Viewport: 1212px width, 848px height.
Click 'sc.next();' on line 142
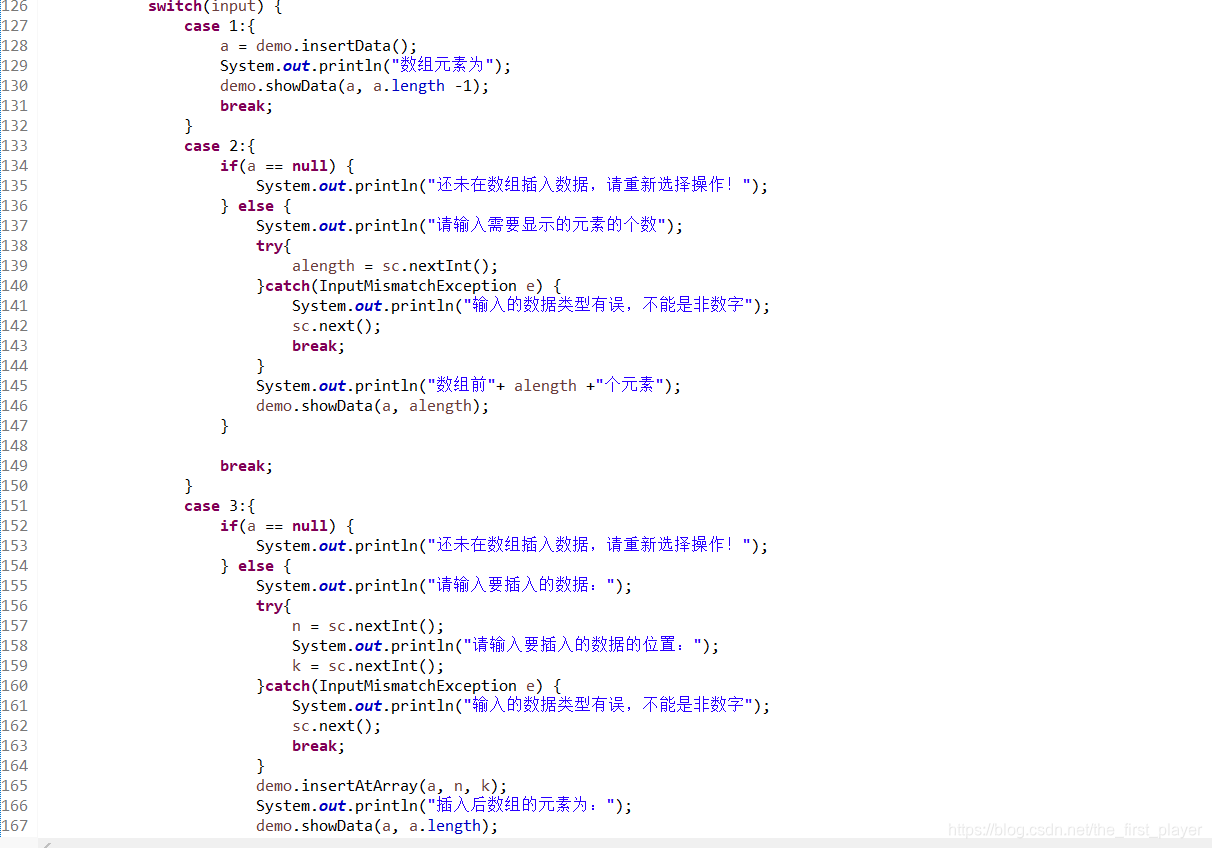[337, 326]
